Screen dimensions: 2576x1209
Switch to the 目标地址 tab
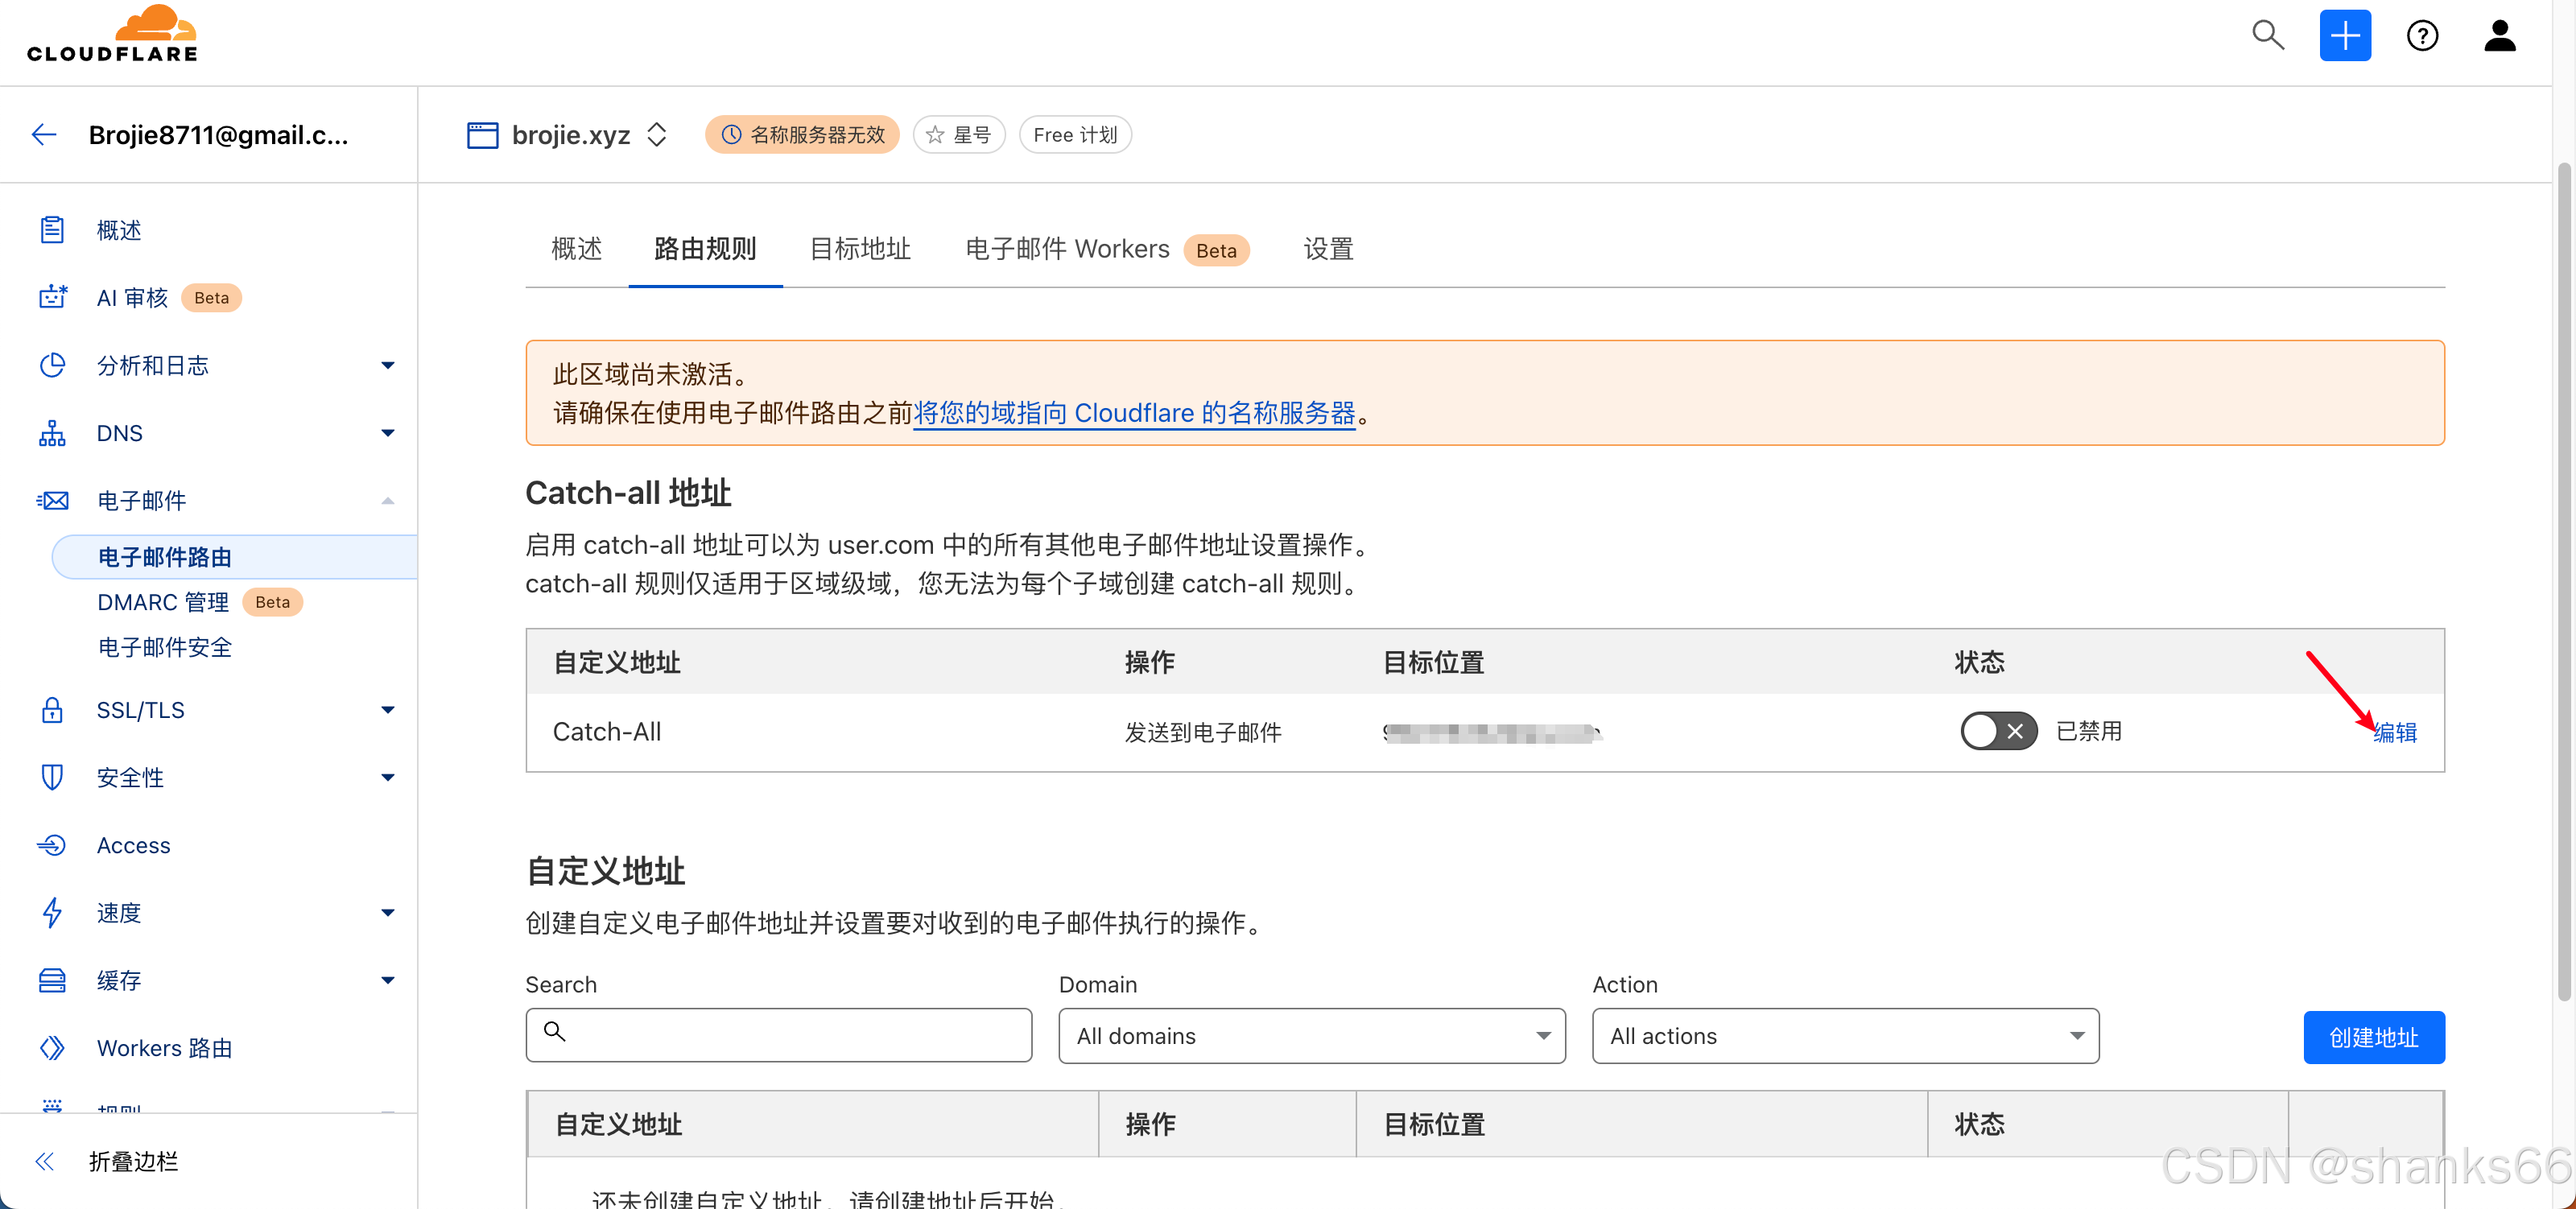coord(860,249)
